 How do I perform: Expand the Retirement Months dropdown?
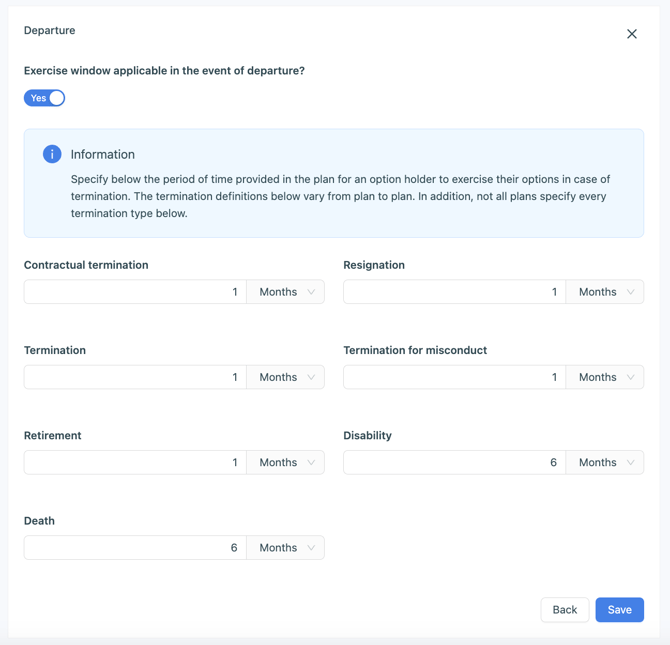point(286,462)
